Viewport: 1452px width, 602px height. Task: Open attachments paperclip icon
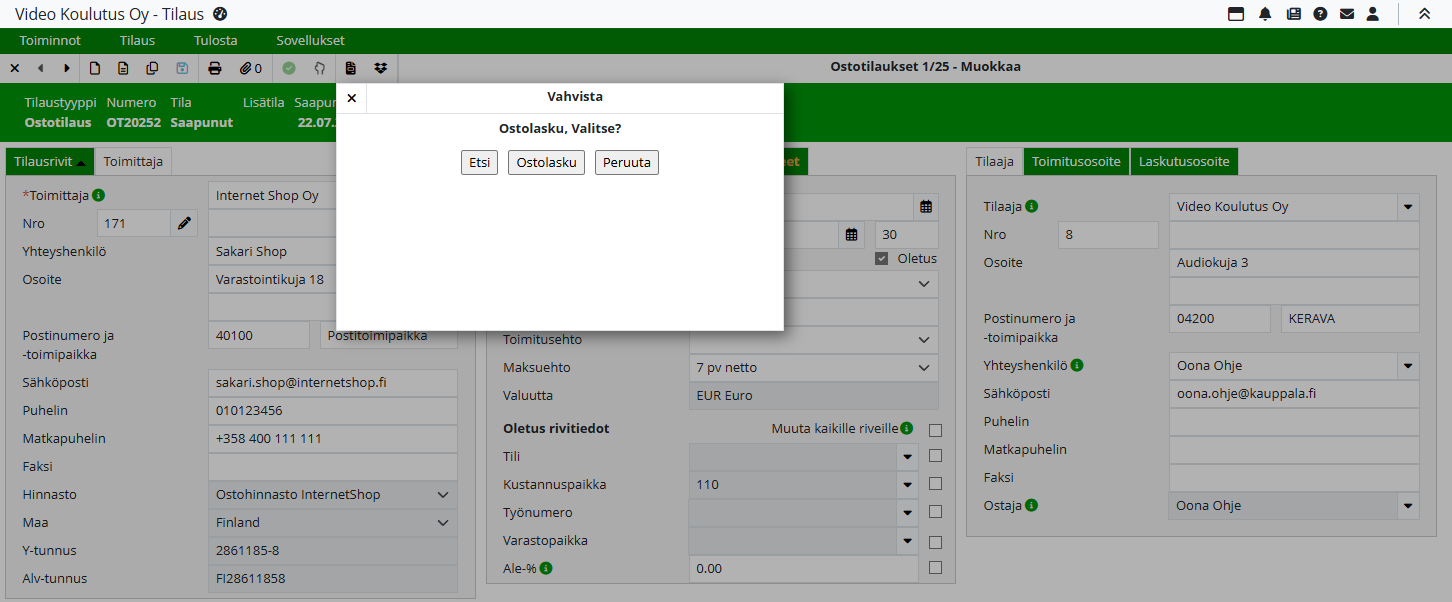coord(250,68)
